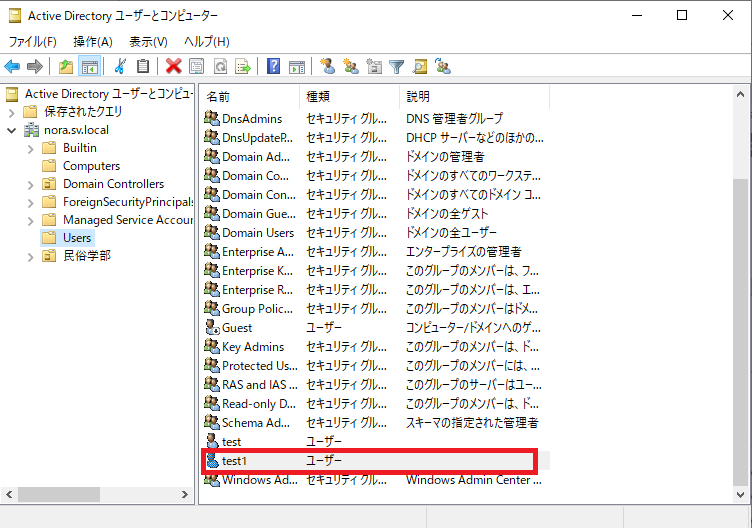
Task: Open the ヘルプ(H) menu
Action: tap(207, 42)
